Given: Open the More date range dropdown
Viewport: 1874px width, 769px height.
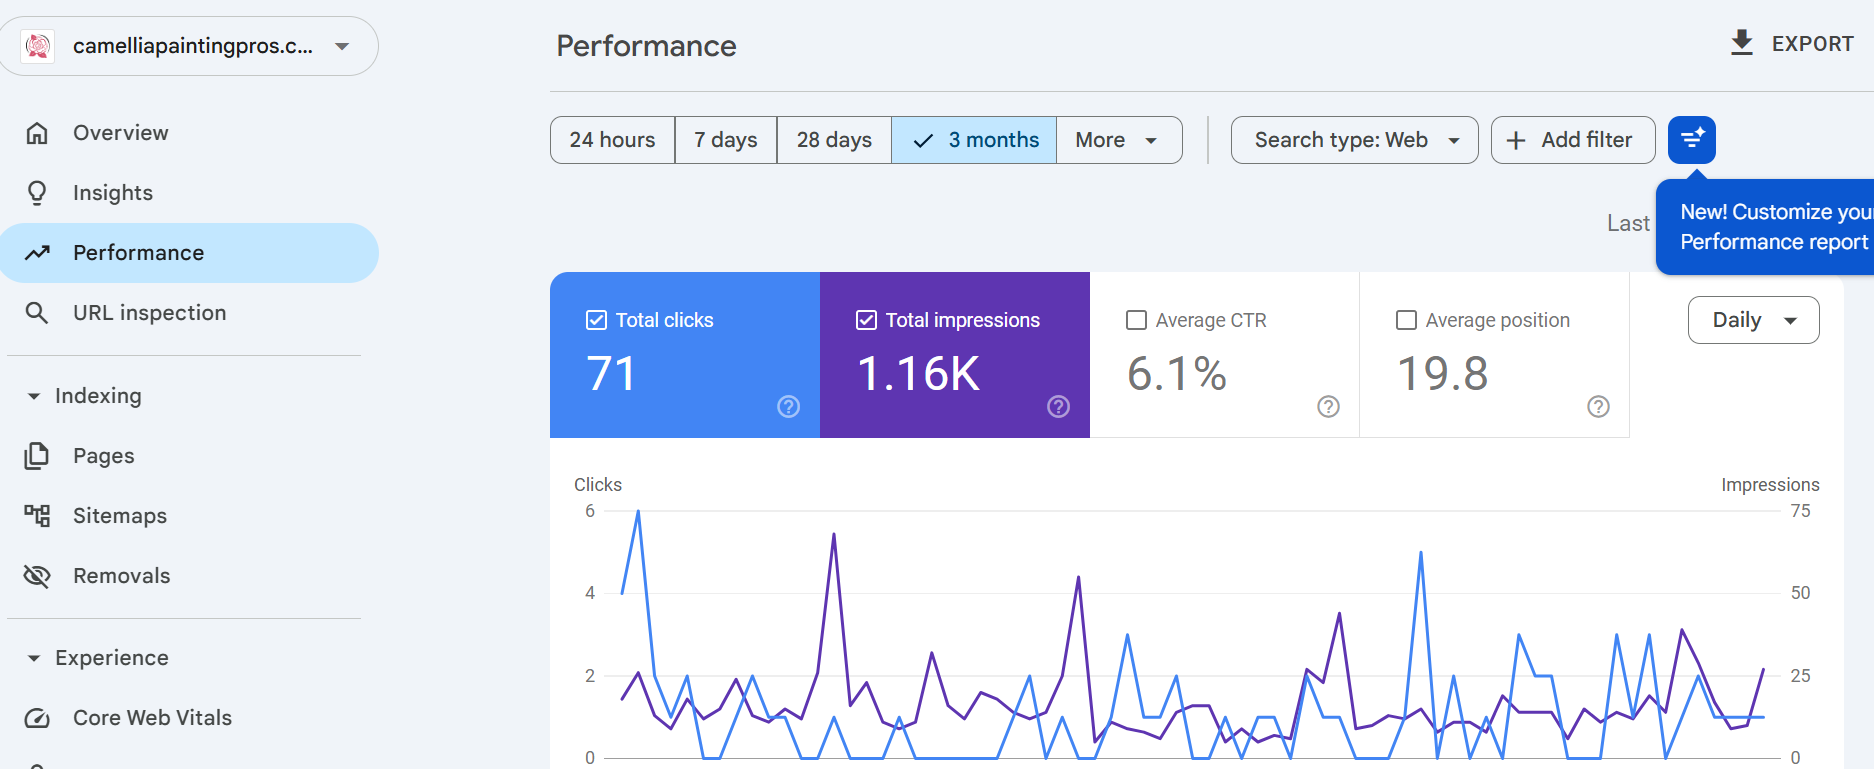Looking at the screenshot, I should pyautogui.click(x=1119, y=140).
